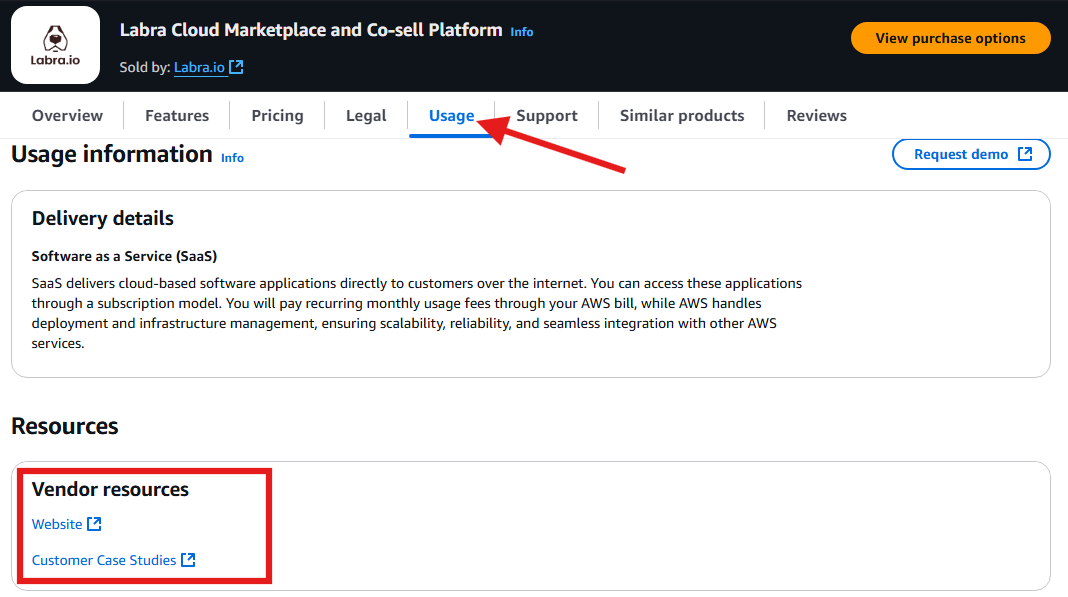Image resolution: width=1068 pixels, height=597 pixels.
Task: Click the Labra.io logo thumbnail
Action: [55, 45]
